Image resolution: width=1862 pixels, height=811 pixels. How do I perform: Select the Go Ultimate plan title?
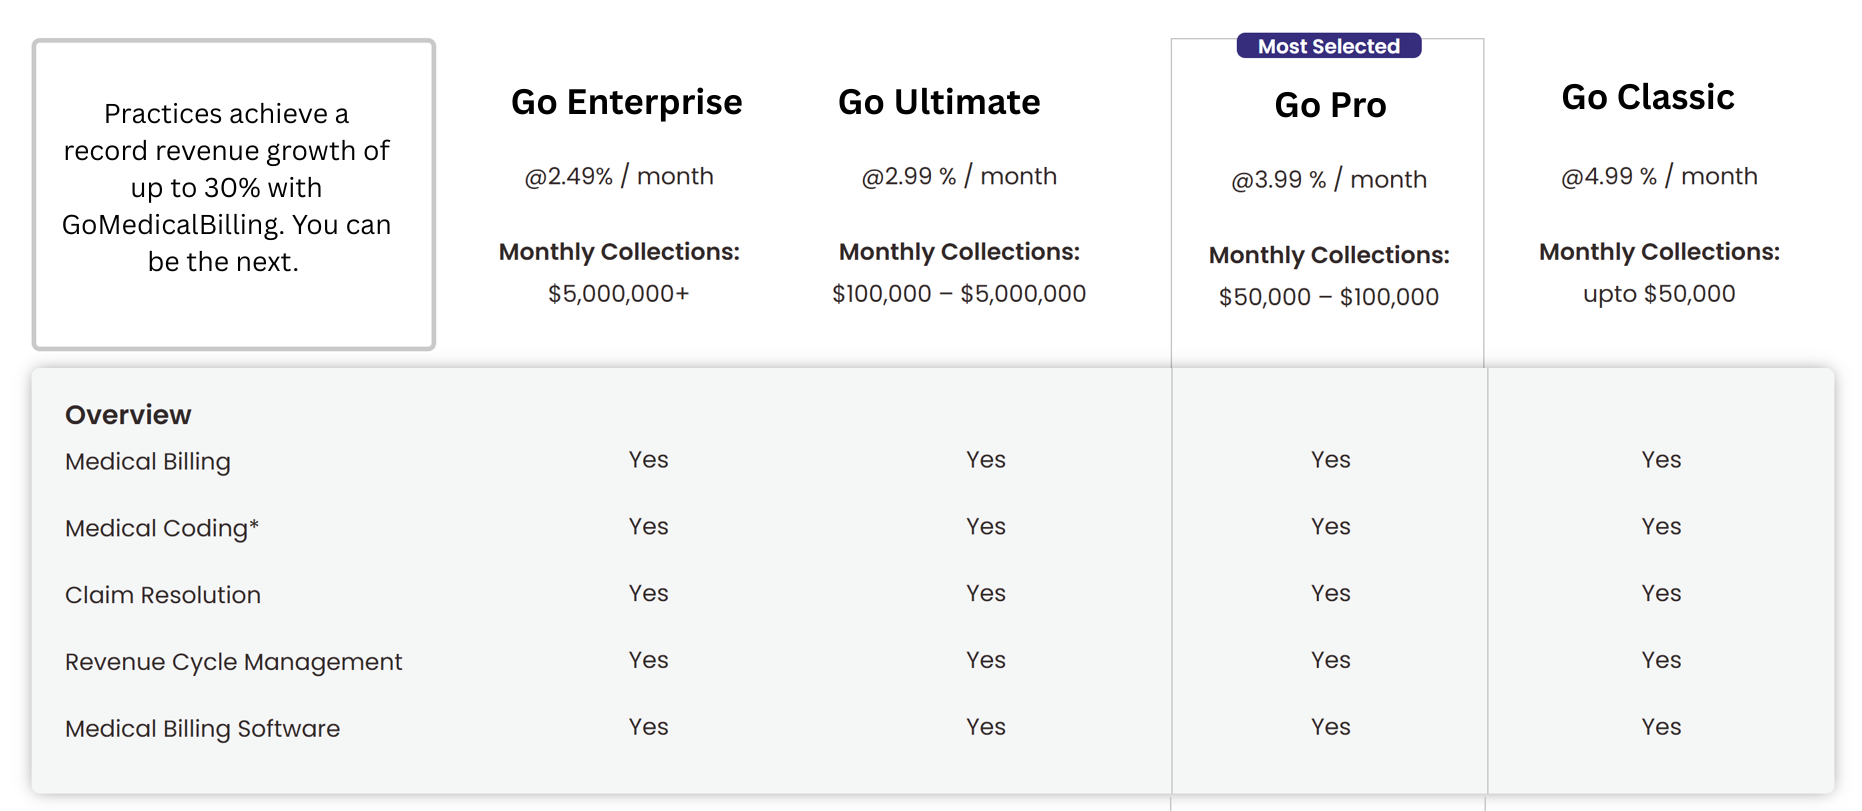[939, 102]
